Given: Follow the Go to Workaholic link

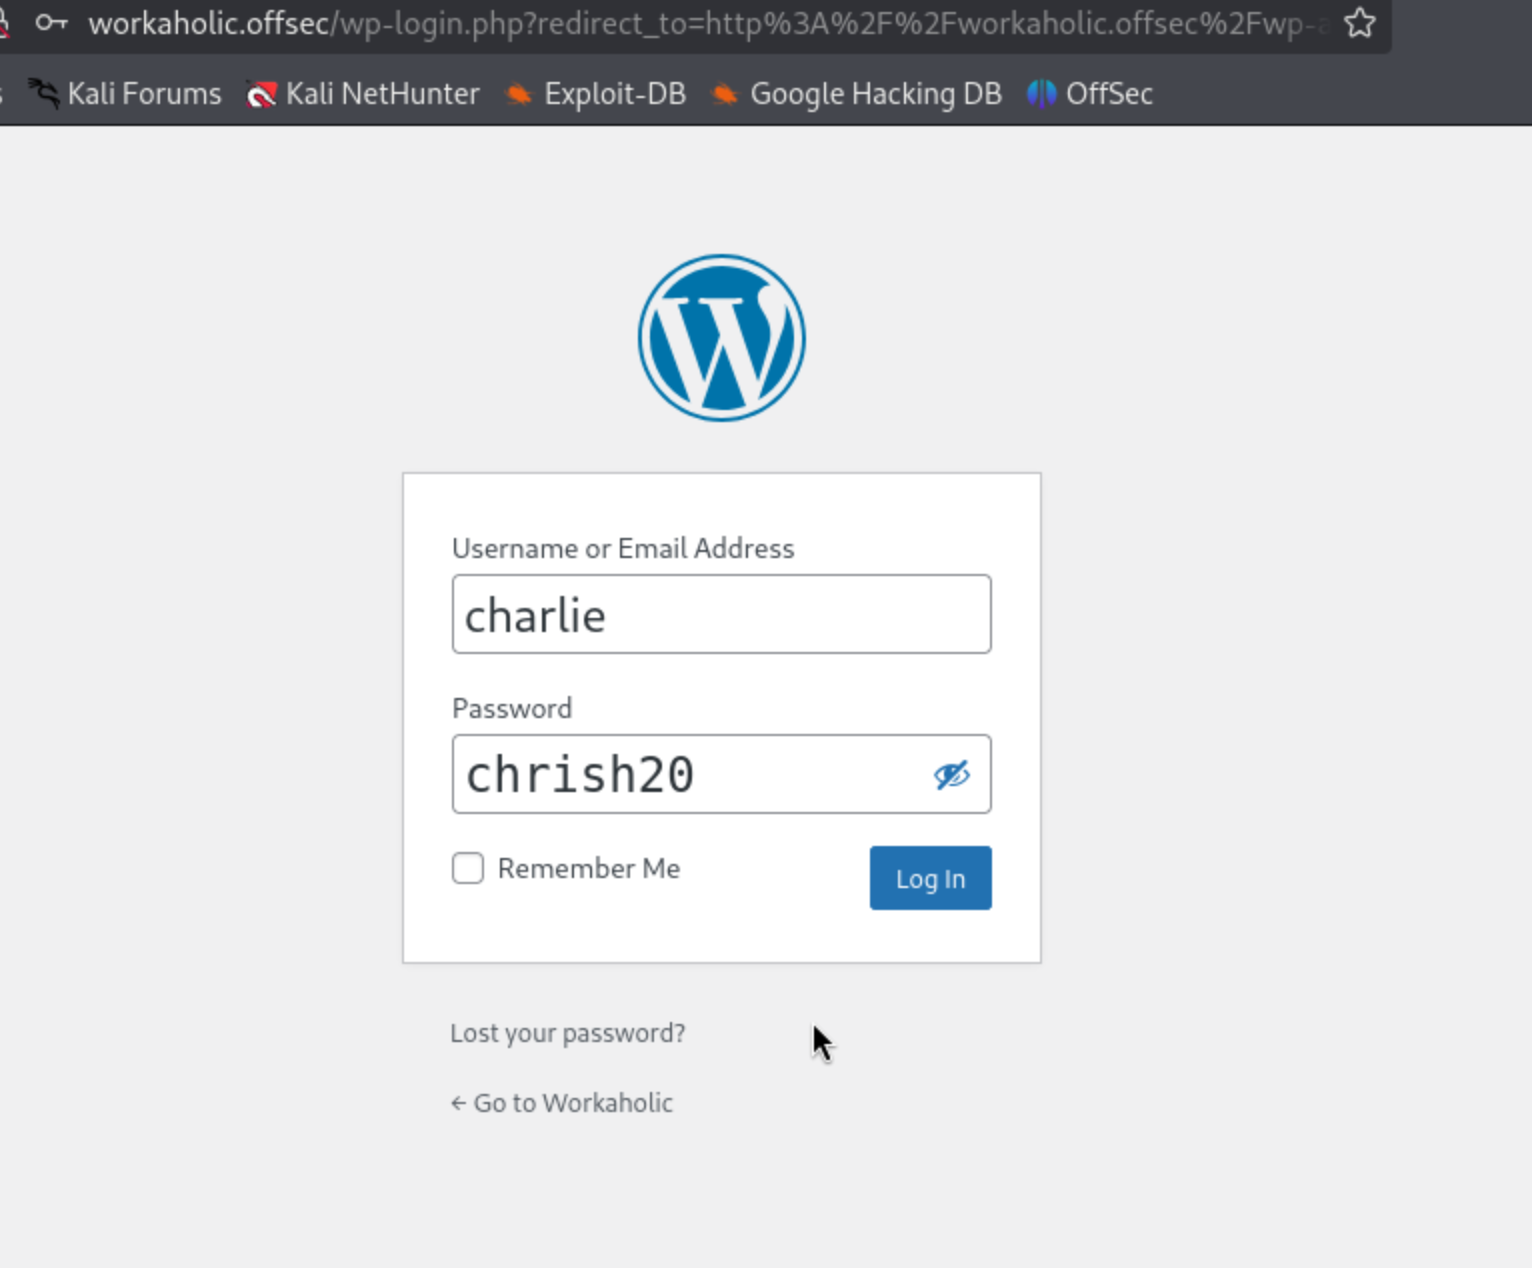Looking at the screenshot, I should (561, 1103).
